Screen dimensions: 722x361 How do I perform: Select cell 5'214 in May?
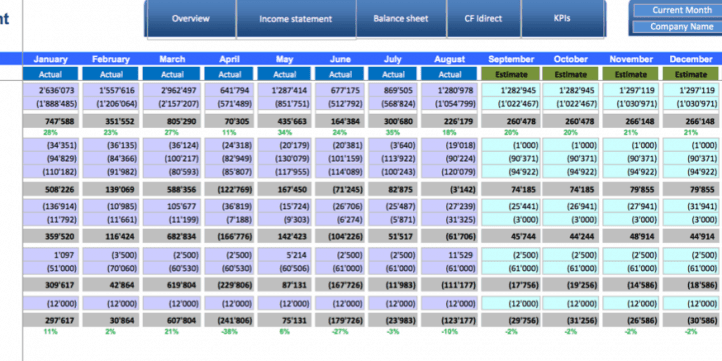click(284, 255)
